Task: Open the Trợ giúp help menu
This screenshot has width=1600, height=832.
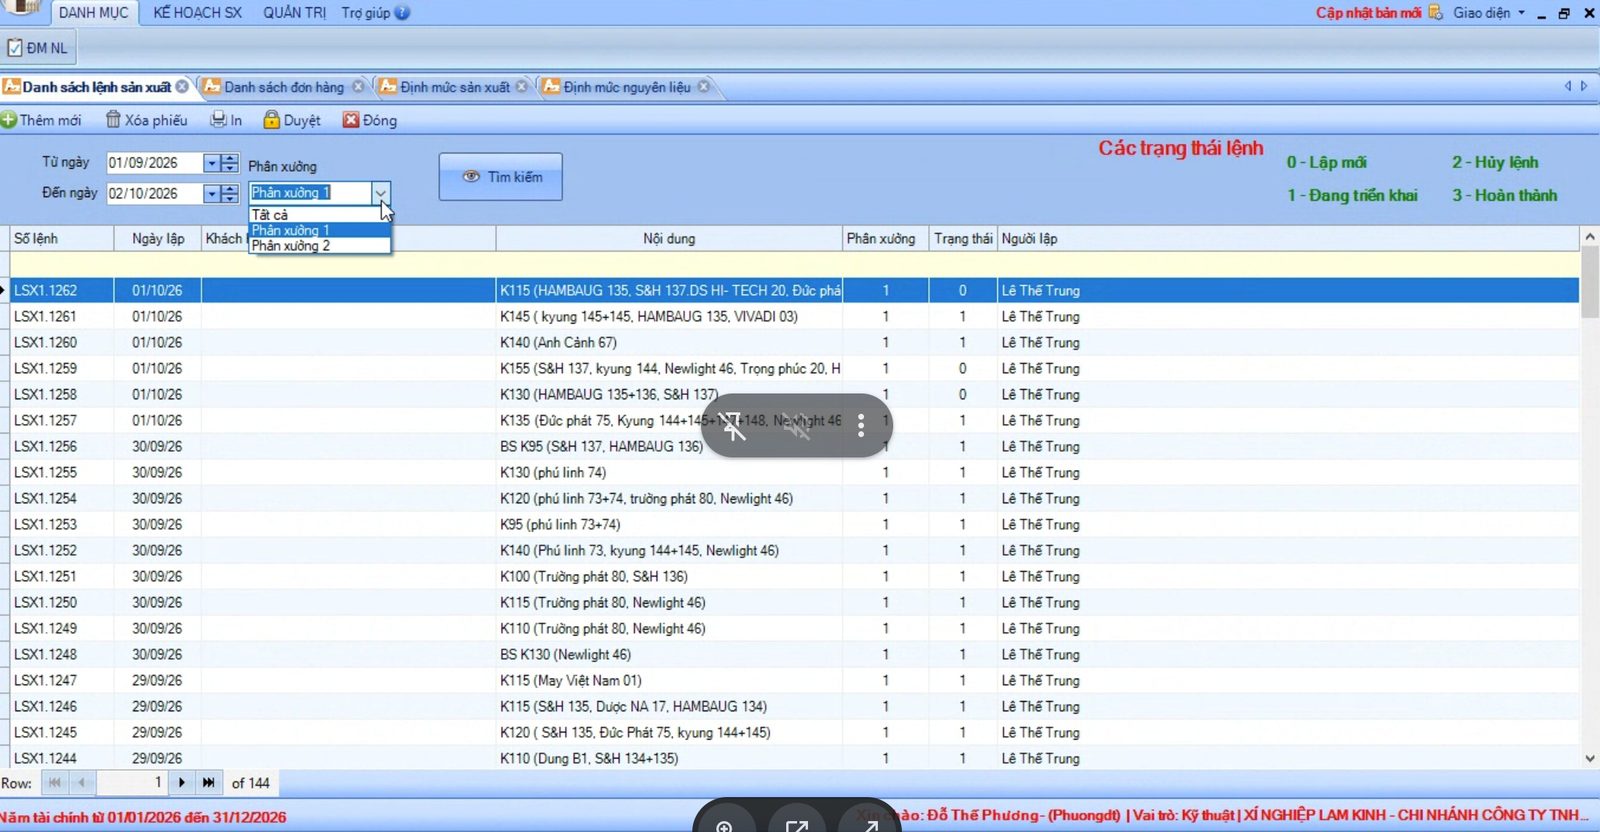Action: pyautogui.click(x=375, y=13)
